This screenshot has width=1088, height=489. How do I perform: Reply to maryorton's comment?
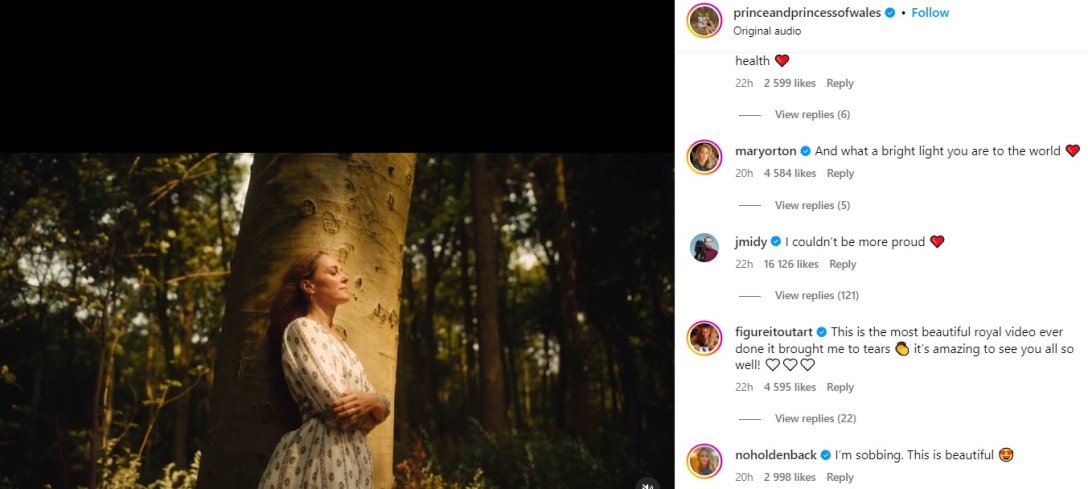pyautogui.click(x=840, y=174)
